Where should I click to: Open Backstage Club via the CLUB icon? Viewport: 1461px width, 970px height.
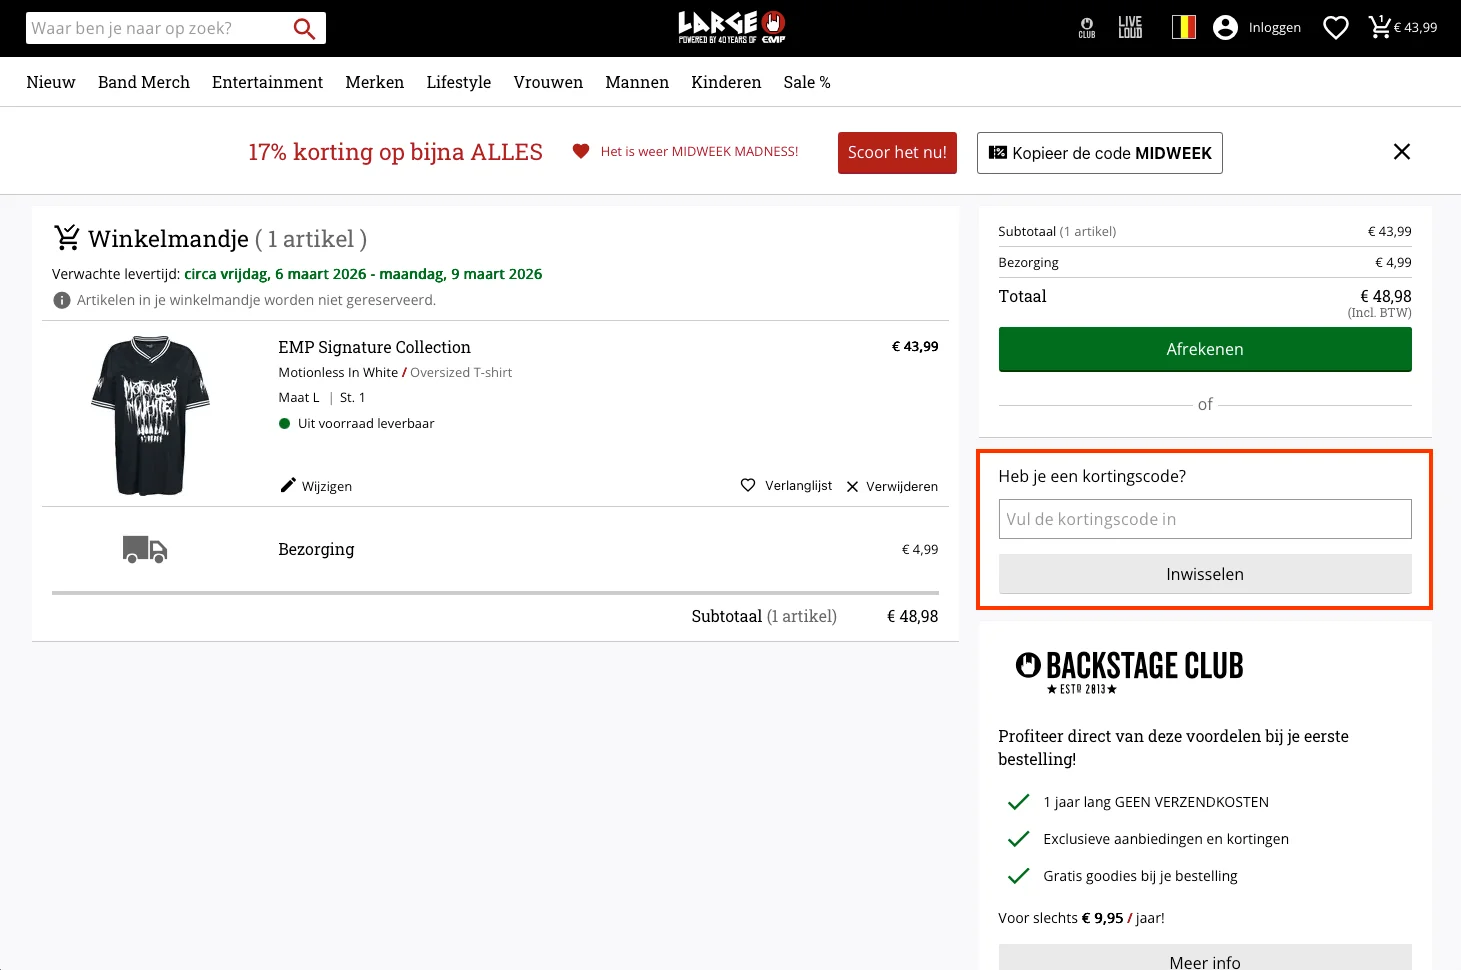pyautogui.click(x=1086, y=27)
